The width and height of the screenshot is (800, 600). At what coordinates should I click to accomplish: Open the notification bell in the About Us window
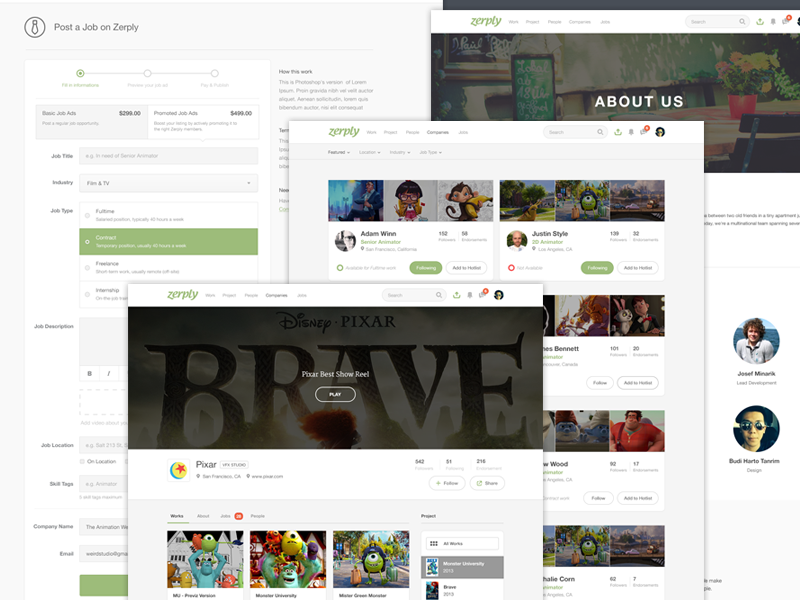click(773, 21)
